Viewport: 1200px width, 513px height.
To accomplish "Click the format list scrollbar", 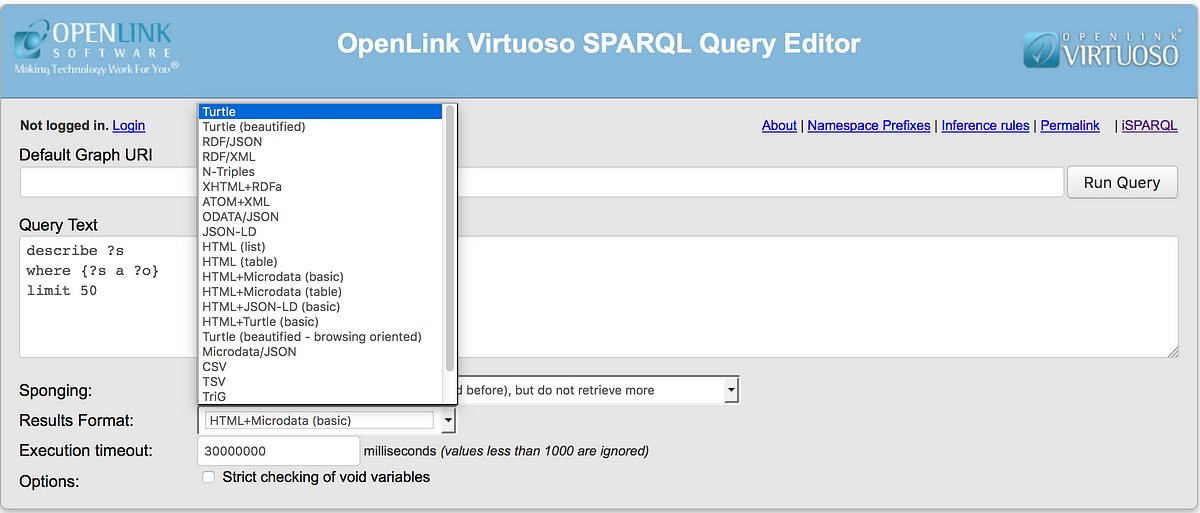I will coord(450,240).
